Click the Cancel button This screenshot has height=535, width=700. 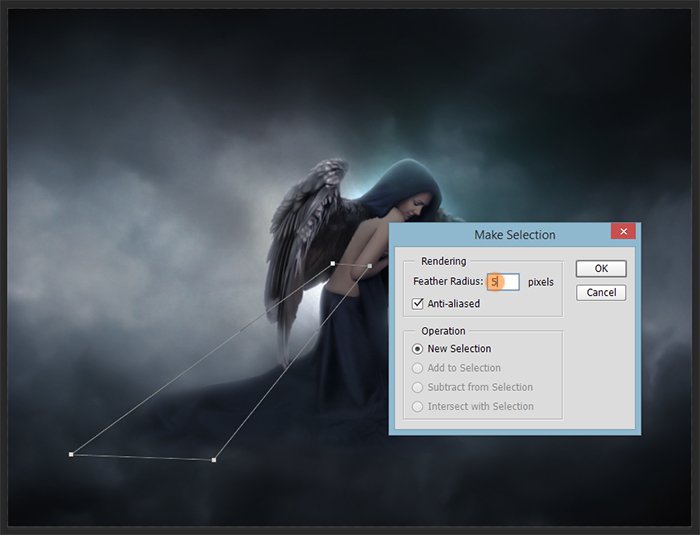[601, 292]
